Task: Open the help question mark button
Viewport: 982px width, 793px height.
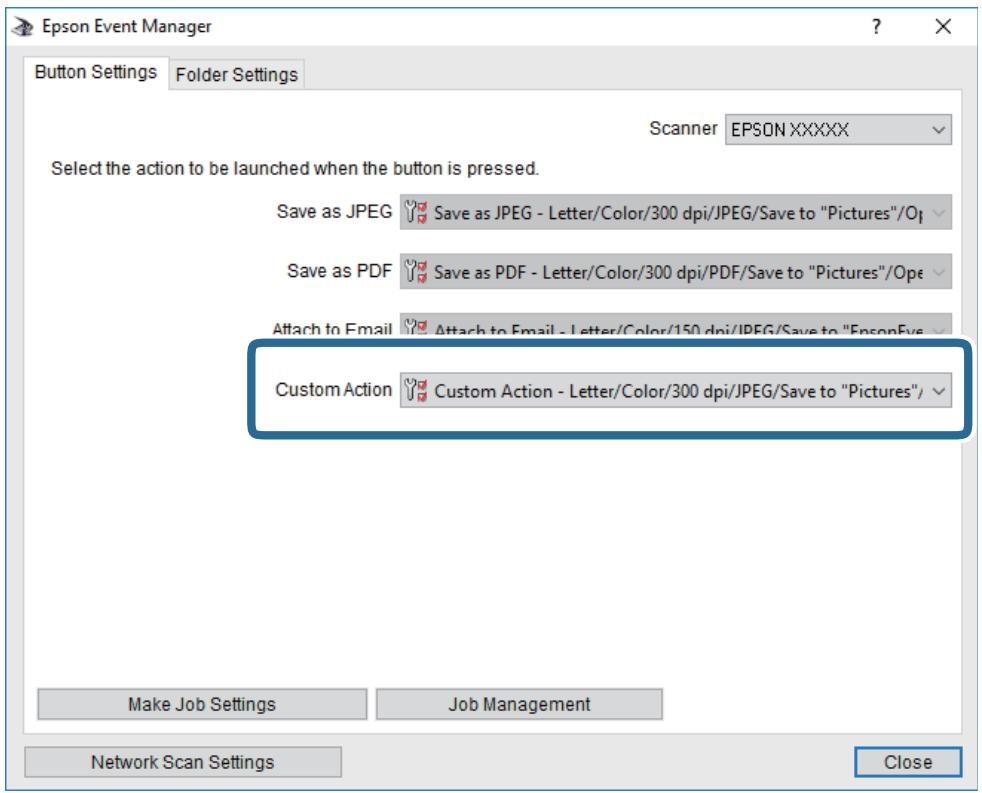Action: 876,27
